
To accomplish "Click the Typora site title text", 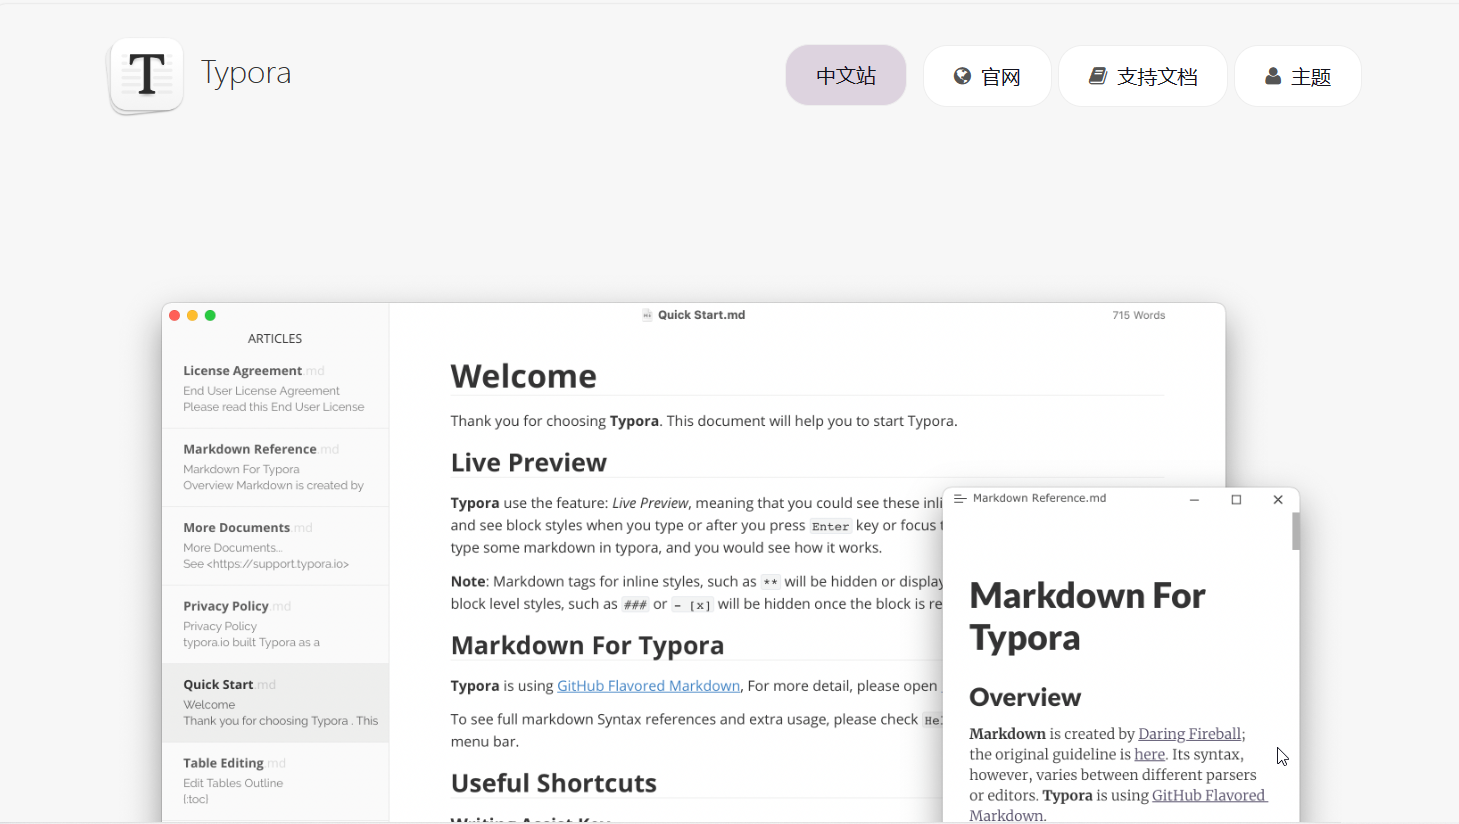I will (x=246, y=73).
